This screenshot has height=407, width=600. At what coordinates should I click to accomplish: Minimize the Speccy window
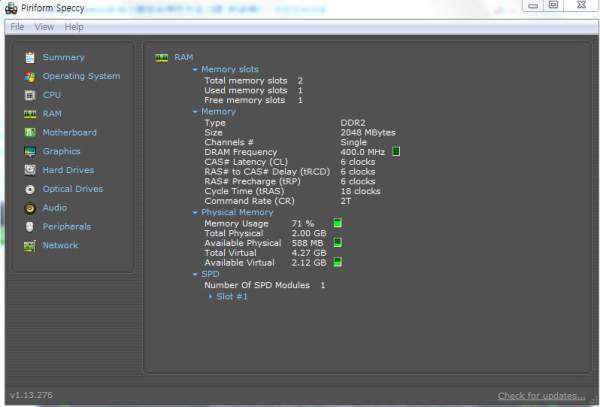[x=533, y=5]
